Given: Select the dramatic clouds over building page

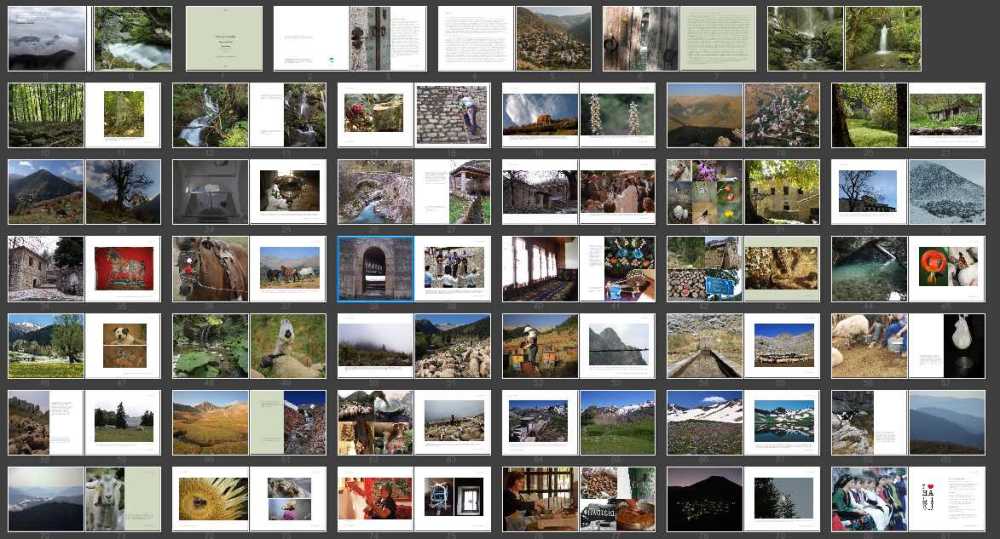Looking at the screenshot, I should coord(540,115).
